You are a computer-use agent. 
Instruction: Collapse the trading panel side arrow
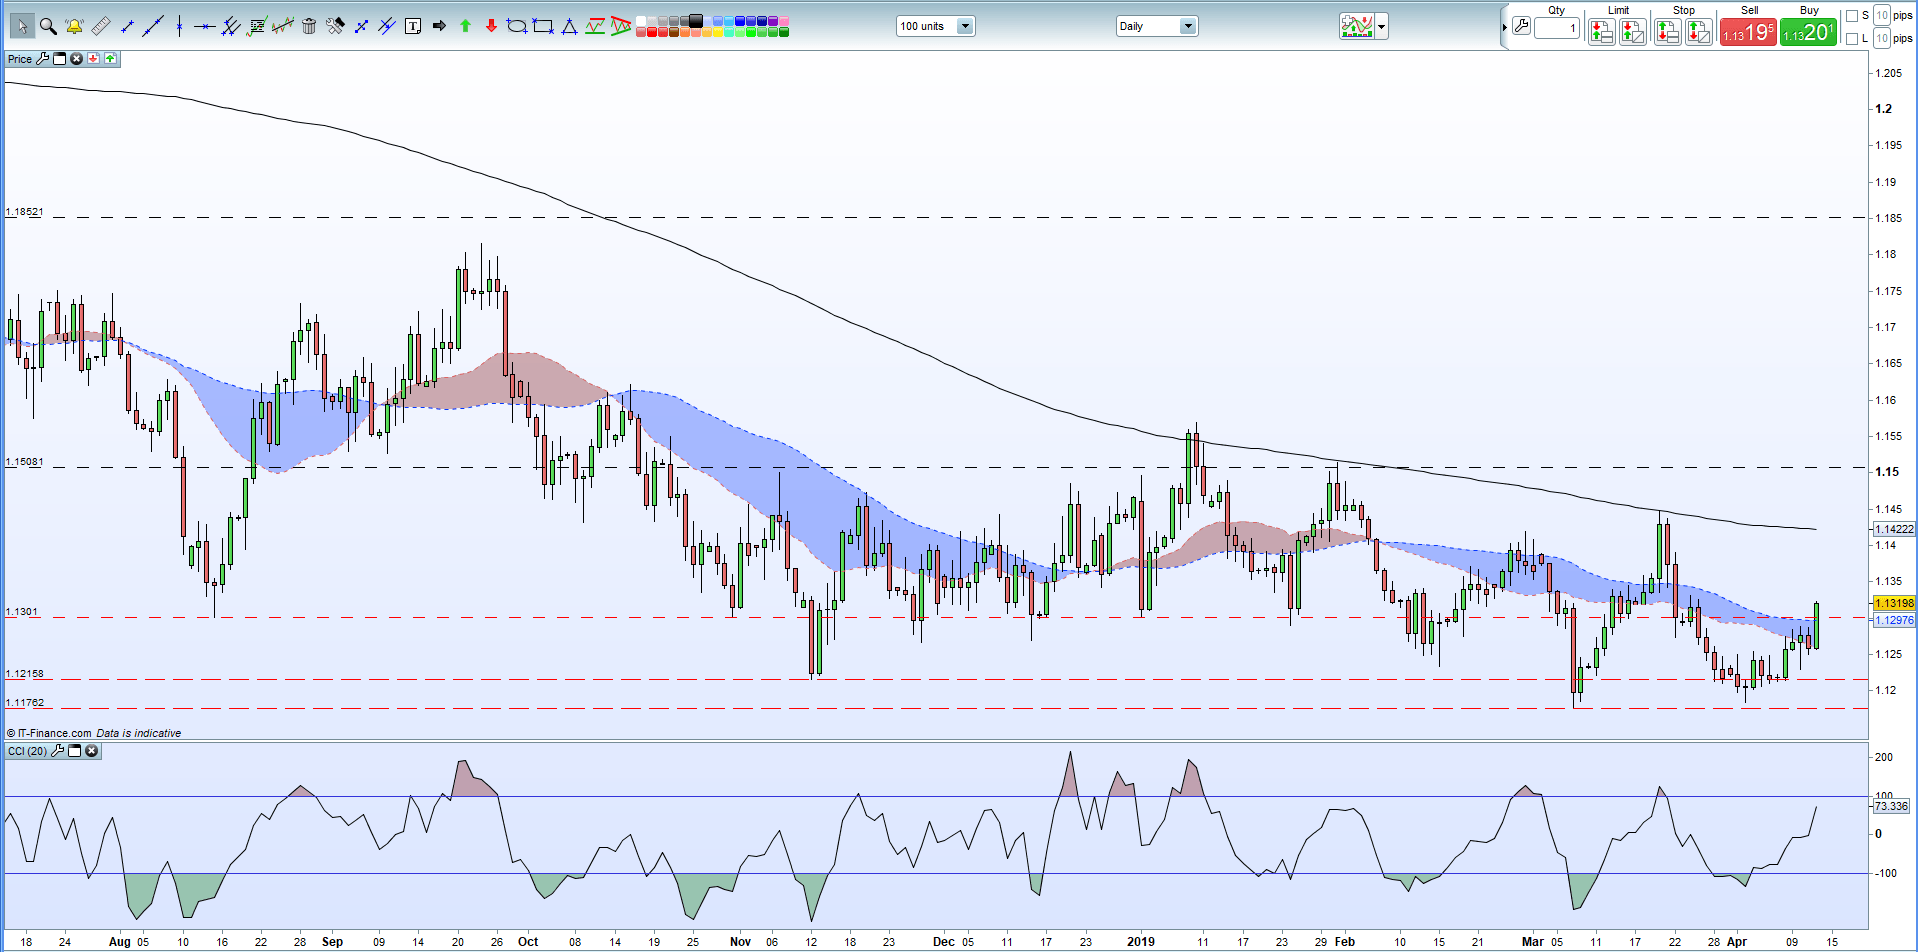[1503, 28]
